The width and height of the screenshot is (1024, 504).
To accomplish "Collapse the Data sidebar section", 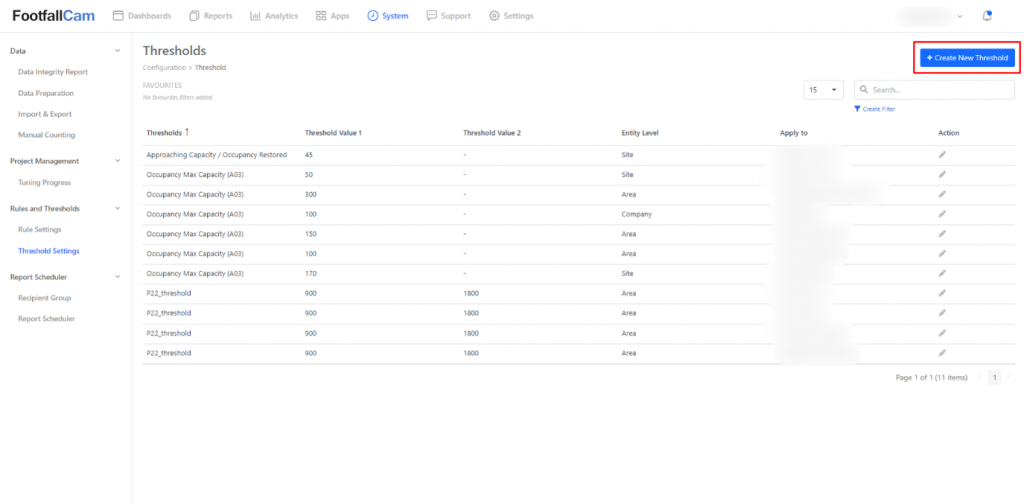I will [117, 51].
